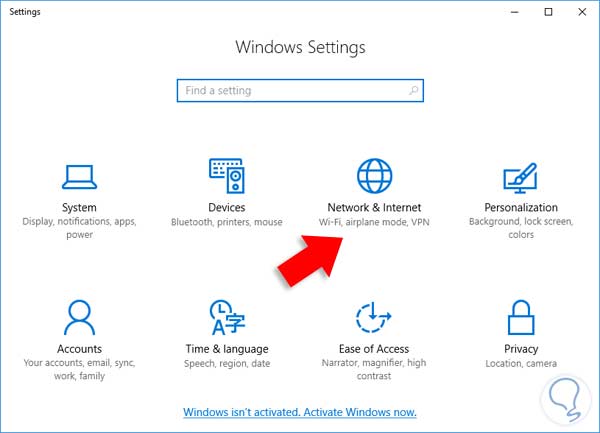This screenshot has width=600, height=433.
Task: Select the System label
Action: coord(79,208)
